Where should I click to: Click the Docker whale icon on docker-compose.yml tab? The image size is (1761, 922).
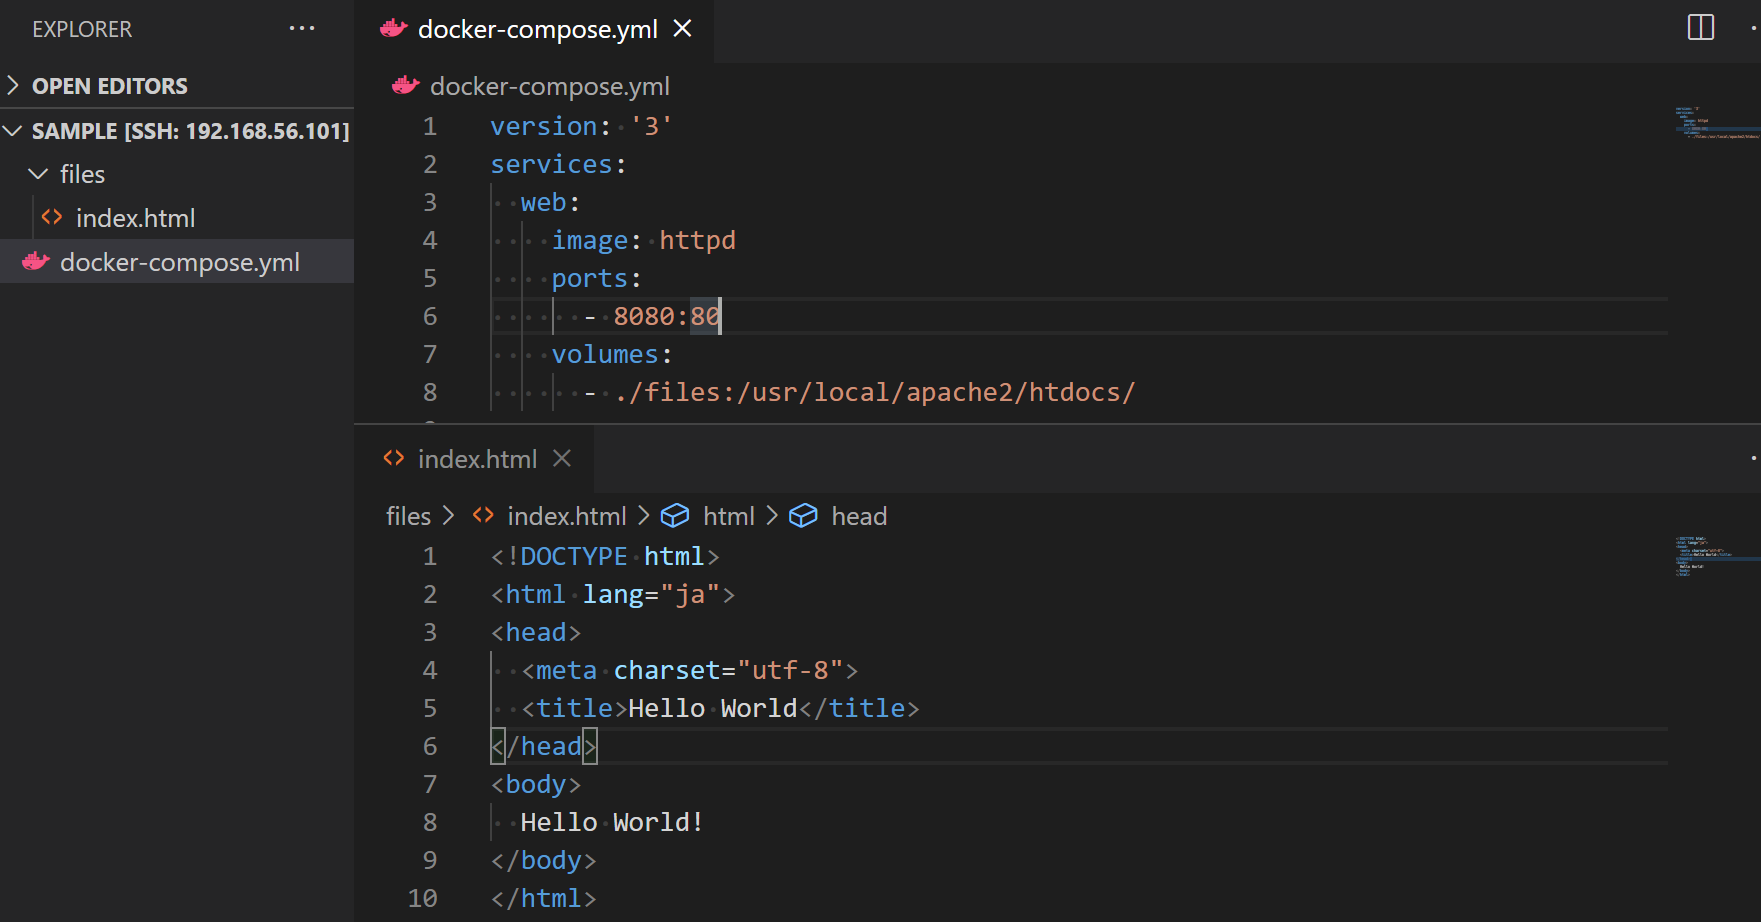pyautogui.click(x=395, y=29)
